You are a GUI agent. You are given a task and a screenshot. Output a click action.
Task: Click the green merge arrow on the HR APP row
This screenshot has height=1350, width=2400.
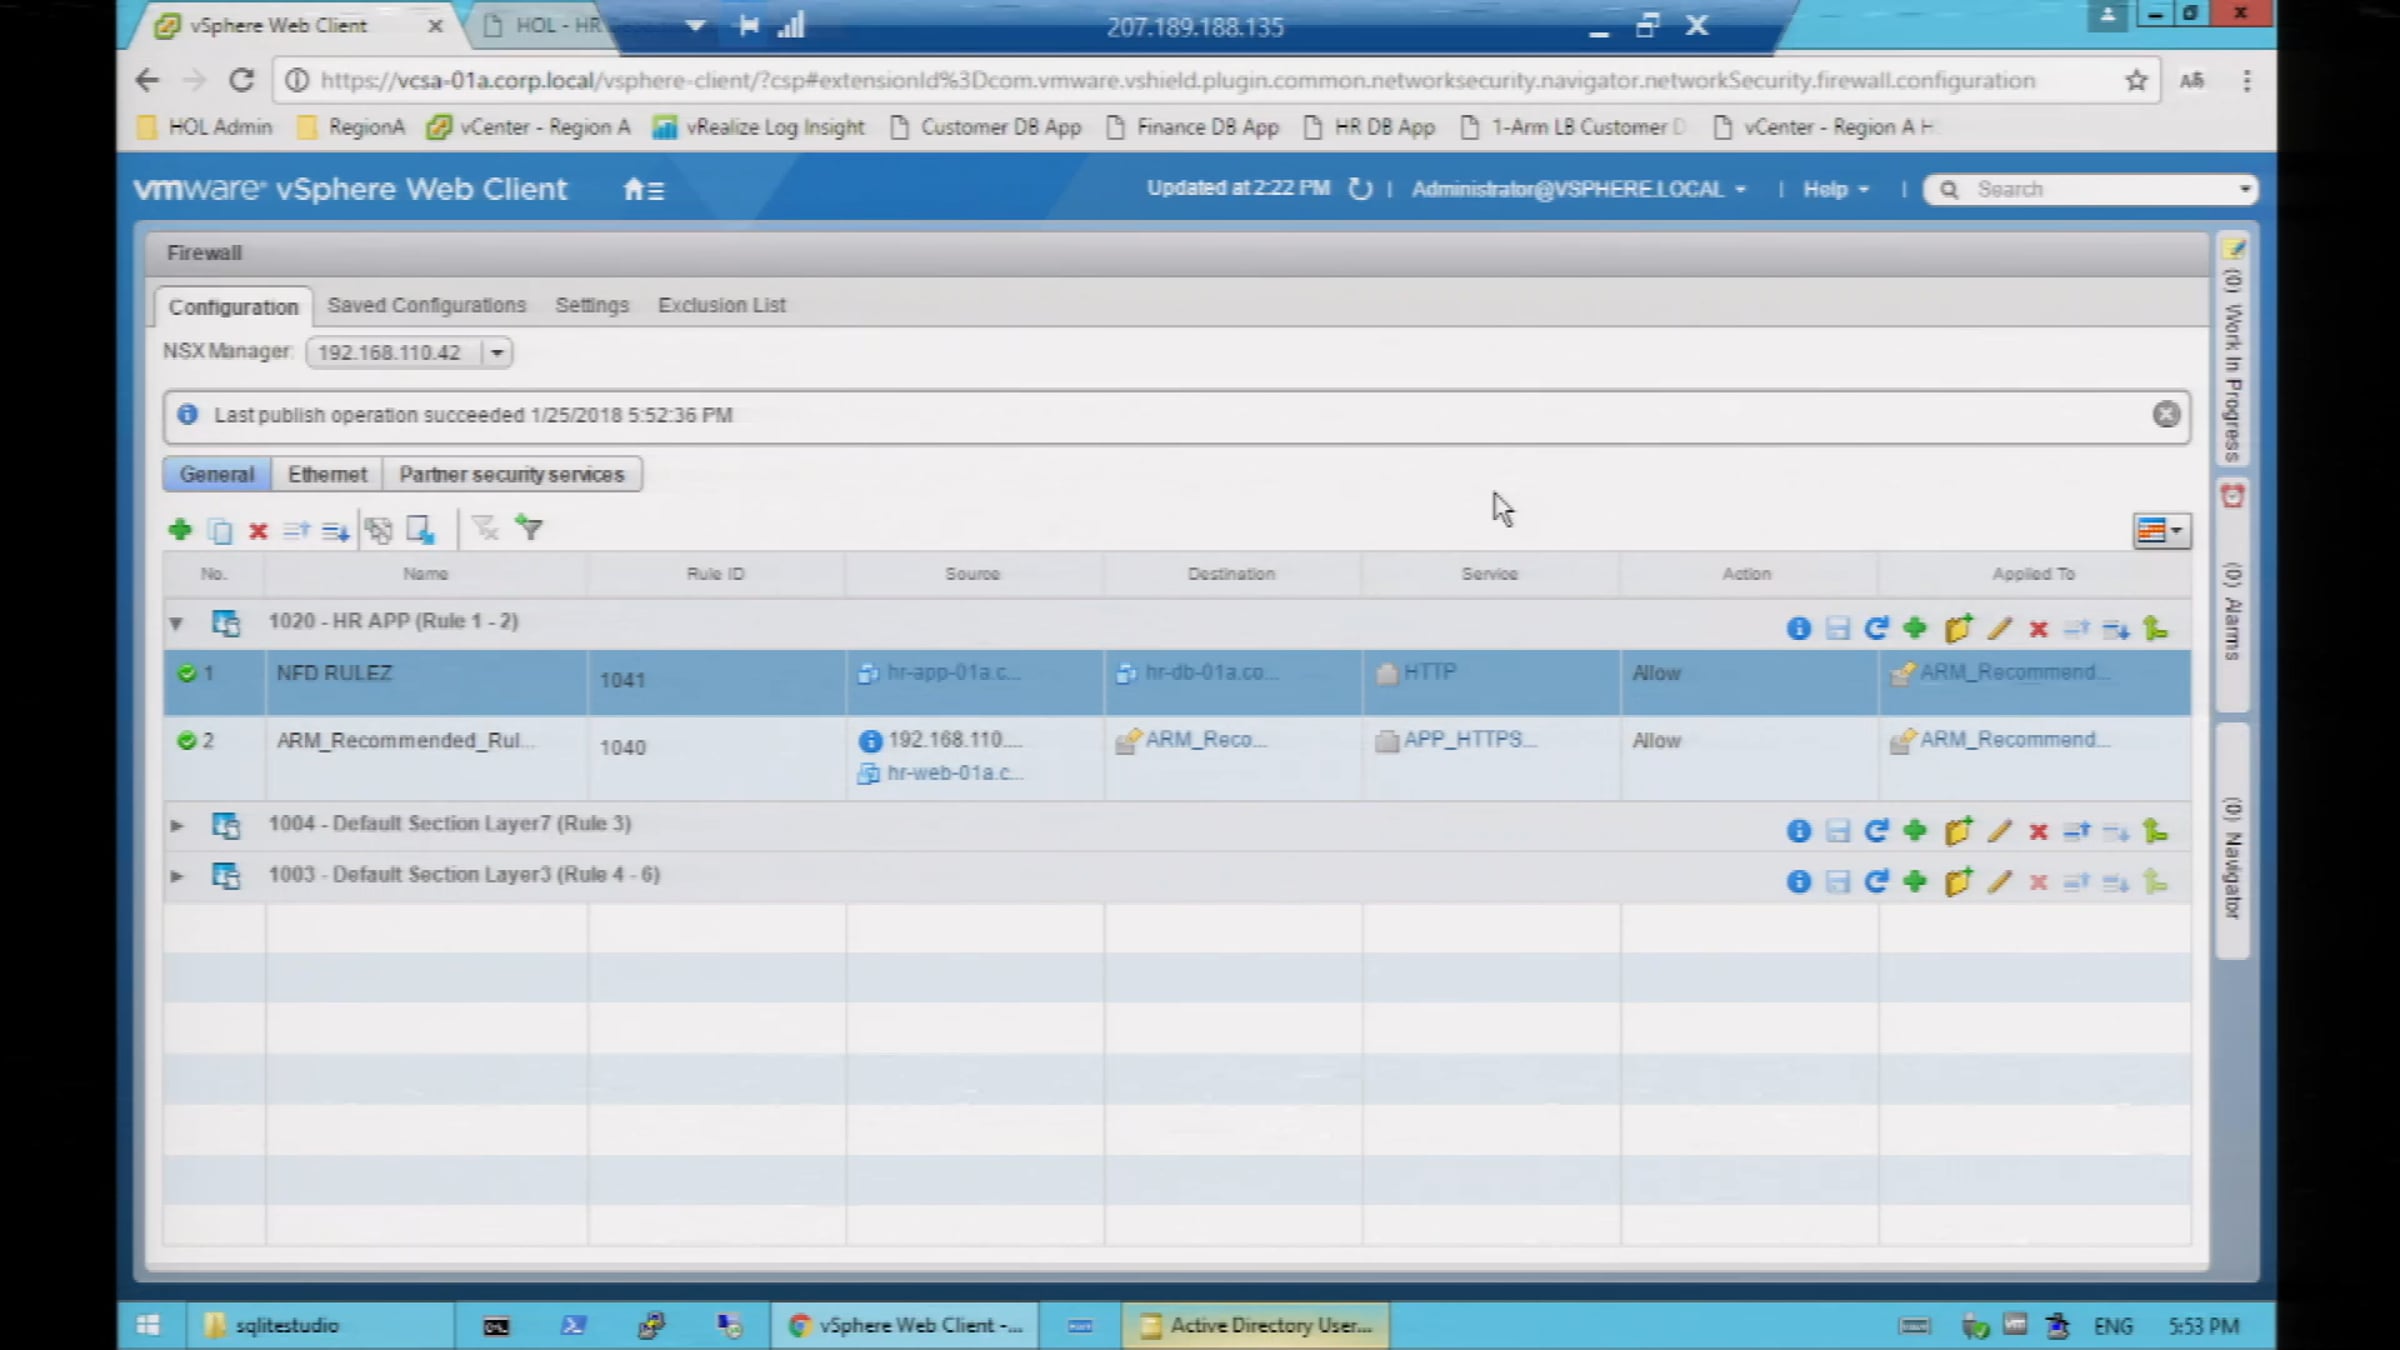pos(2155,628)
